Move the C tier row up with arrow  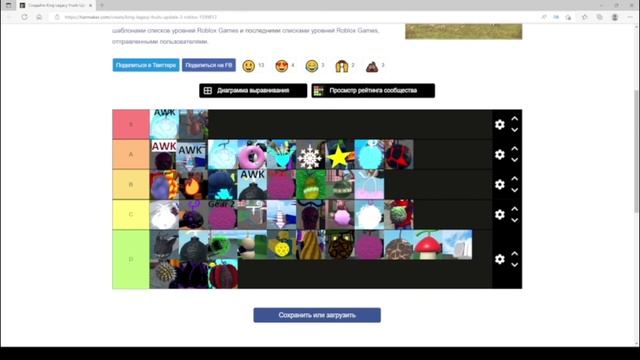pos(515,209)
